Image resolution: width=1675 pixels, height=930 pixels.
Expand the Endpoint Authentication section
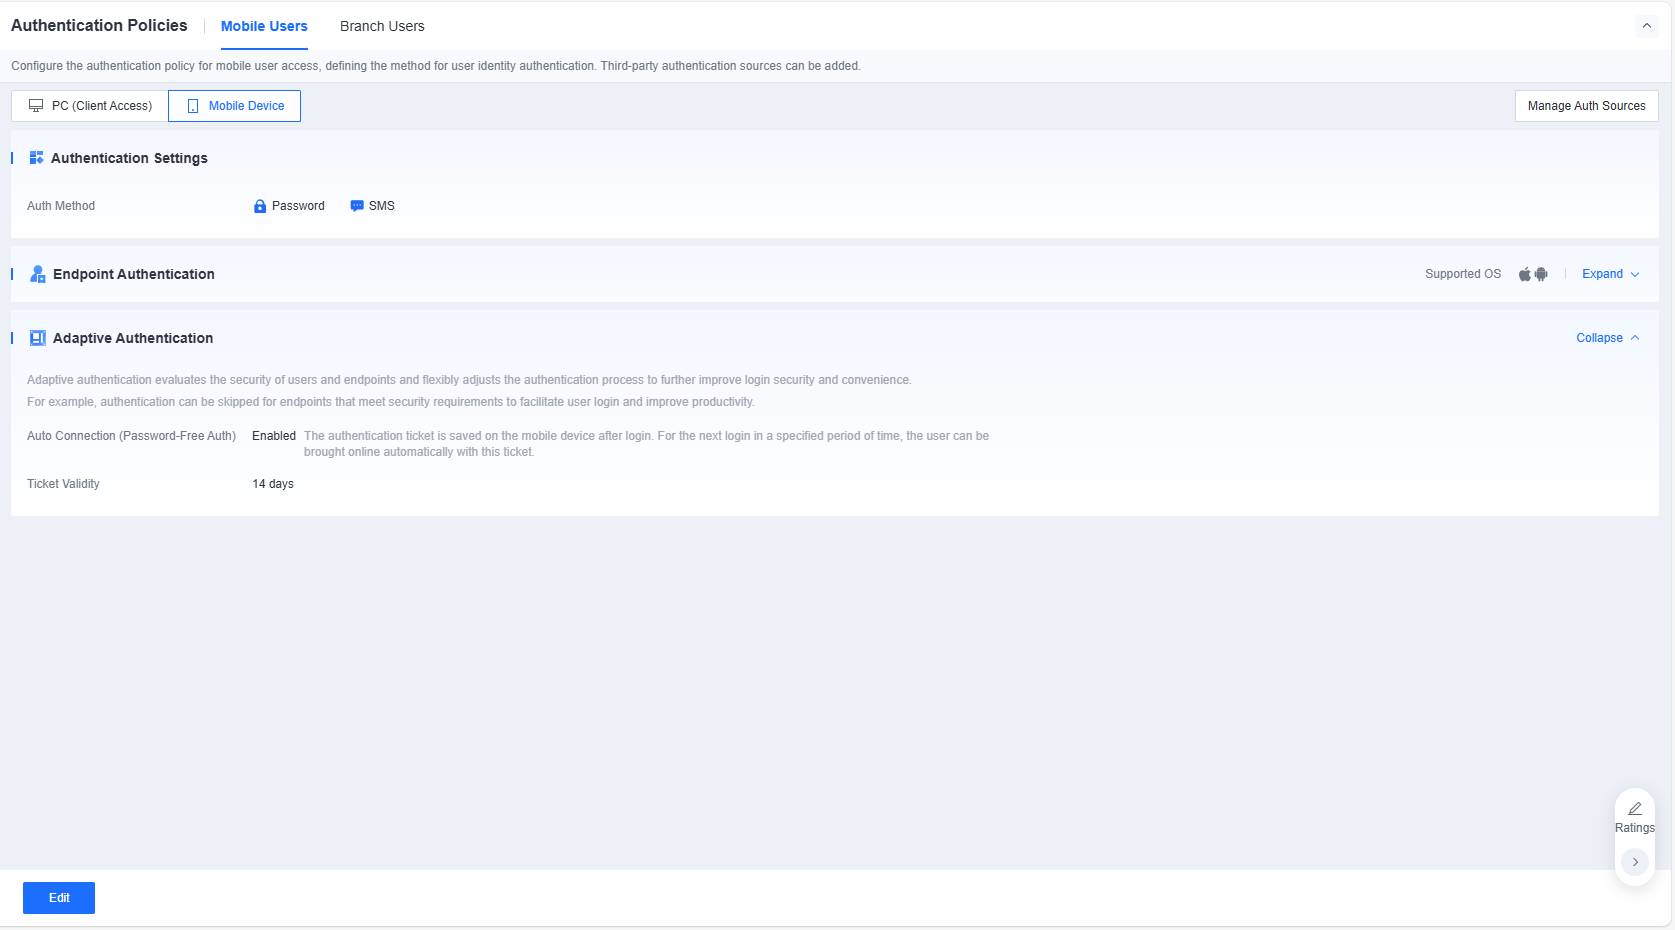1611,274
